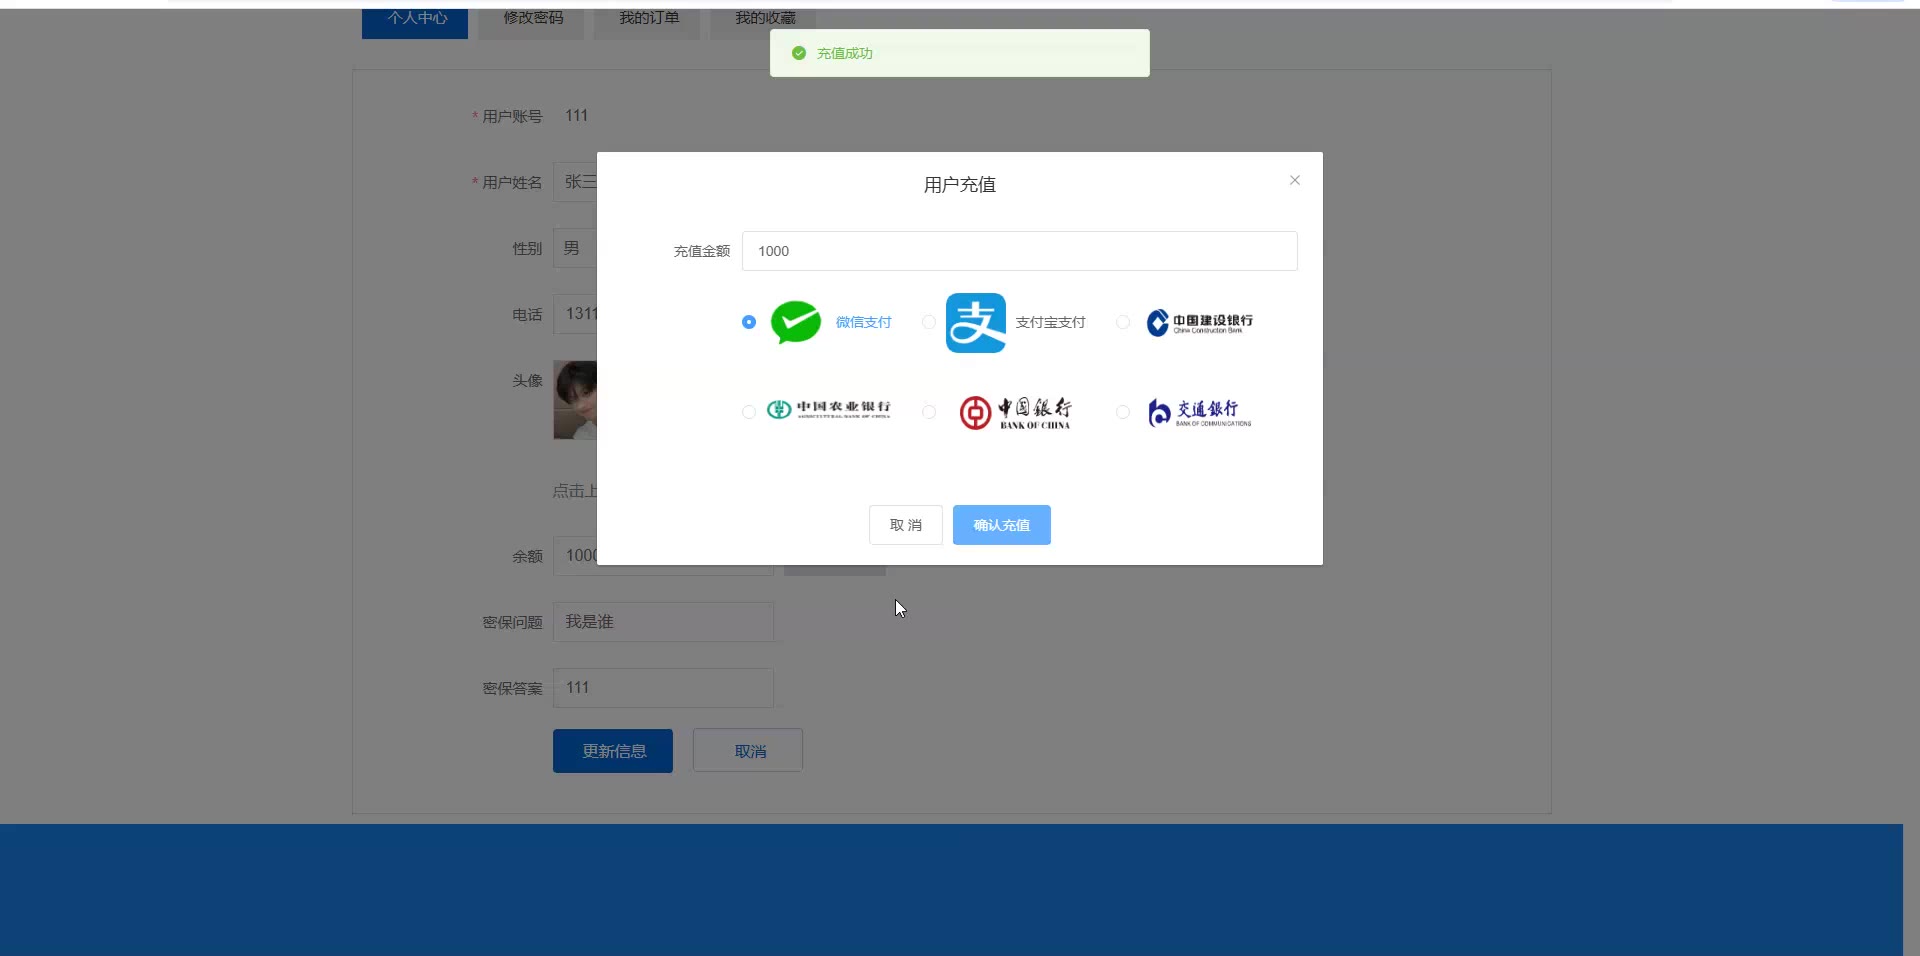Select the 交通银行 radio button
Image resolution: width=1920 pixels, height=956 pixels.
click(1123, 412)
